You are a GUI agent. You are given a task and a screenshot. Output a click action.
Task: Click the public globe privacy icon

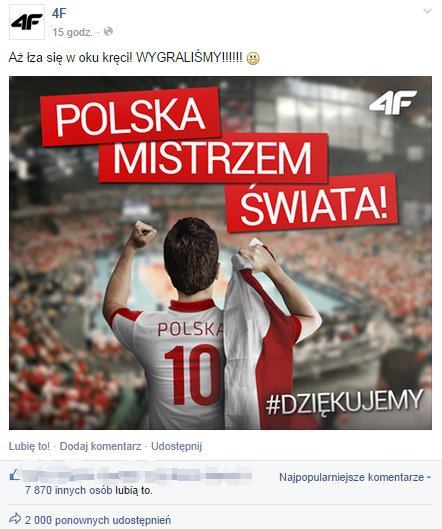(x=108, y=32)
